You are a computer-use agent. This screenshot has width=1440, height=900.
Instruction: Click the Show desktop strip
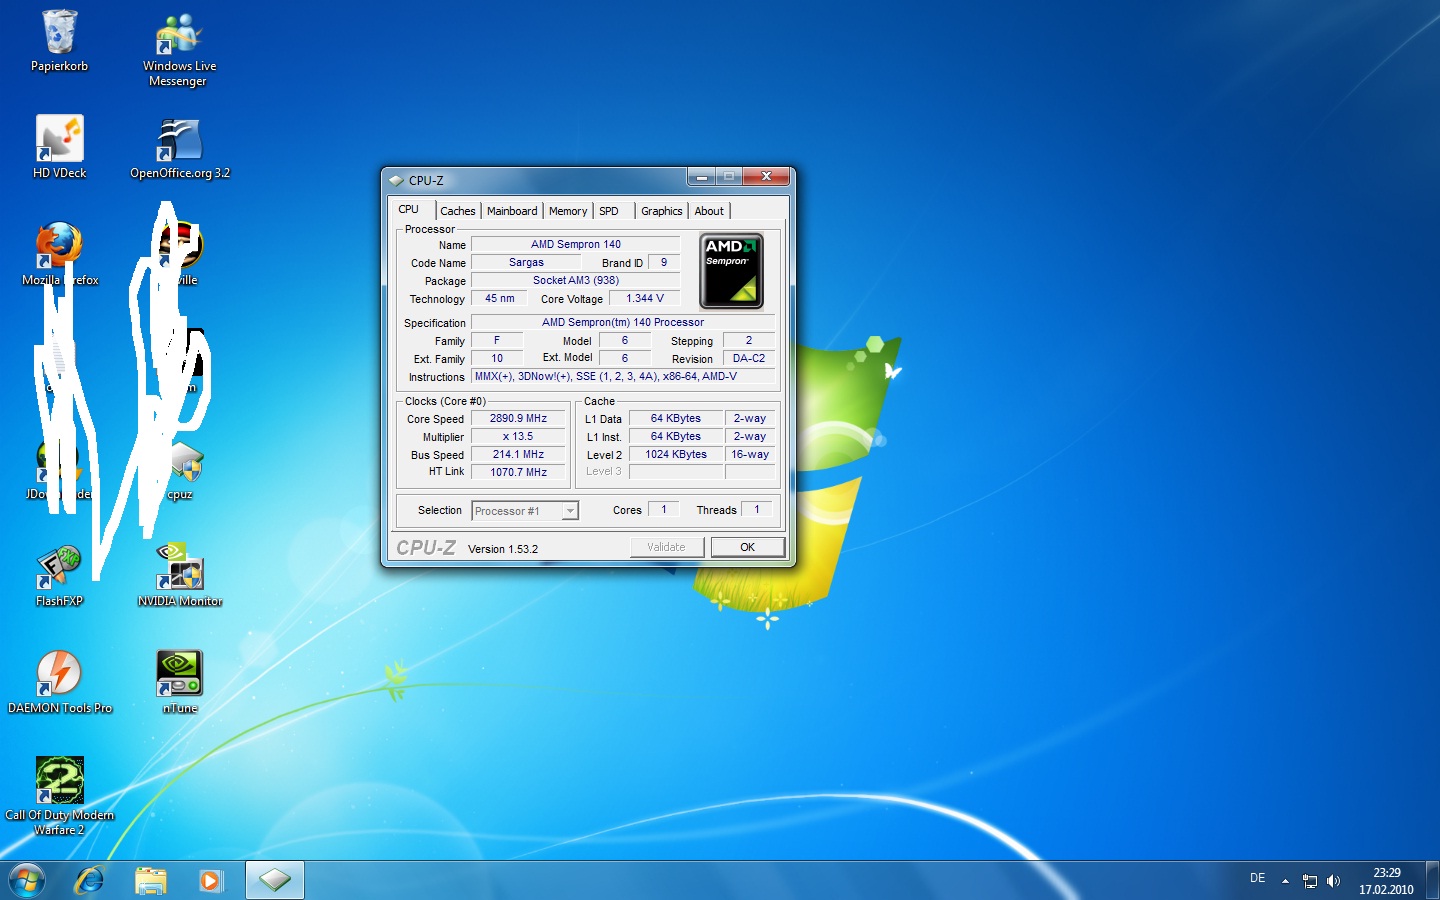coord(1432,880)
